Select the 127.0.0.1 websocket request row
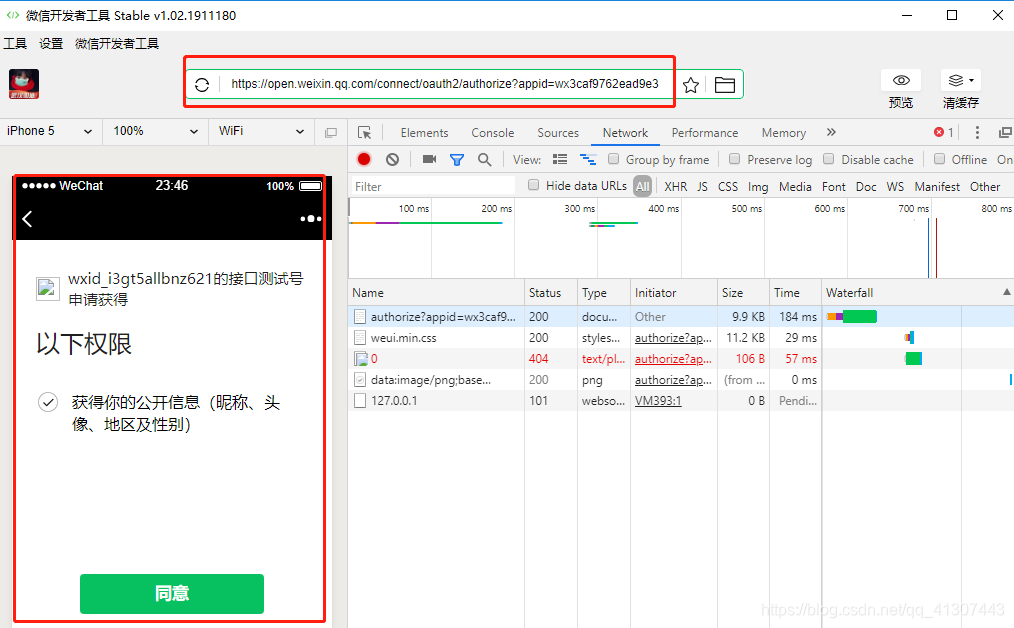The image size is (1014, 628). (681, 400)
